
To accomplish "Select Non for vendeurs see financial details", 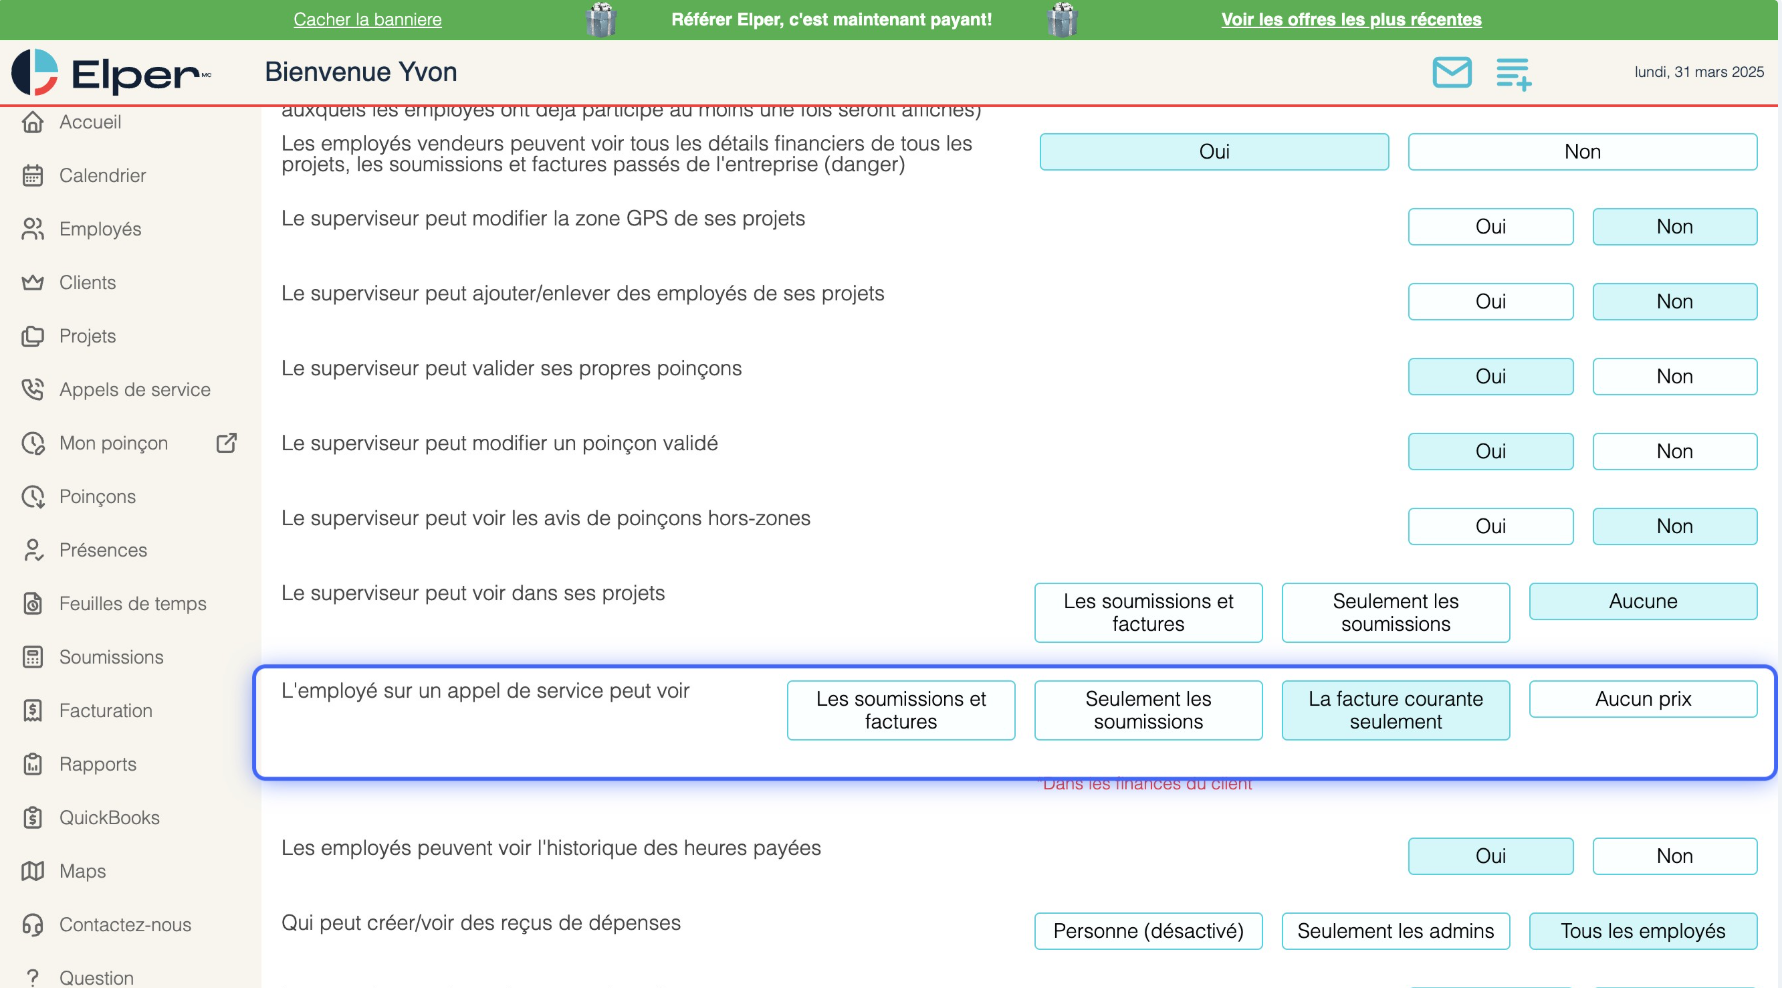I will 1582,152.
